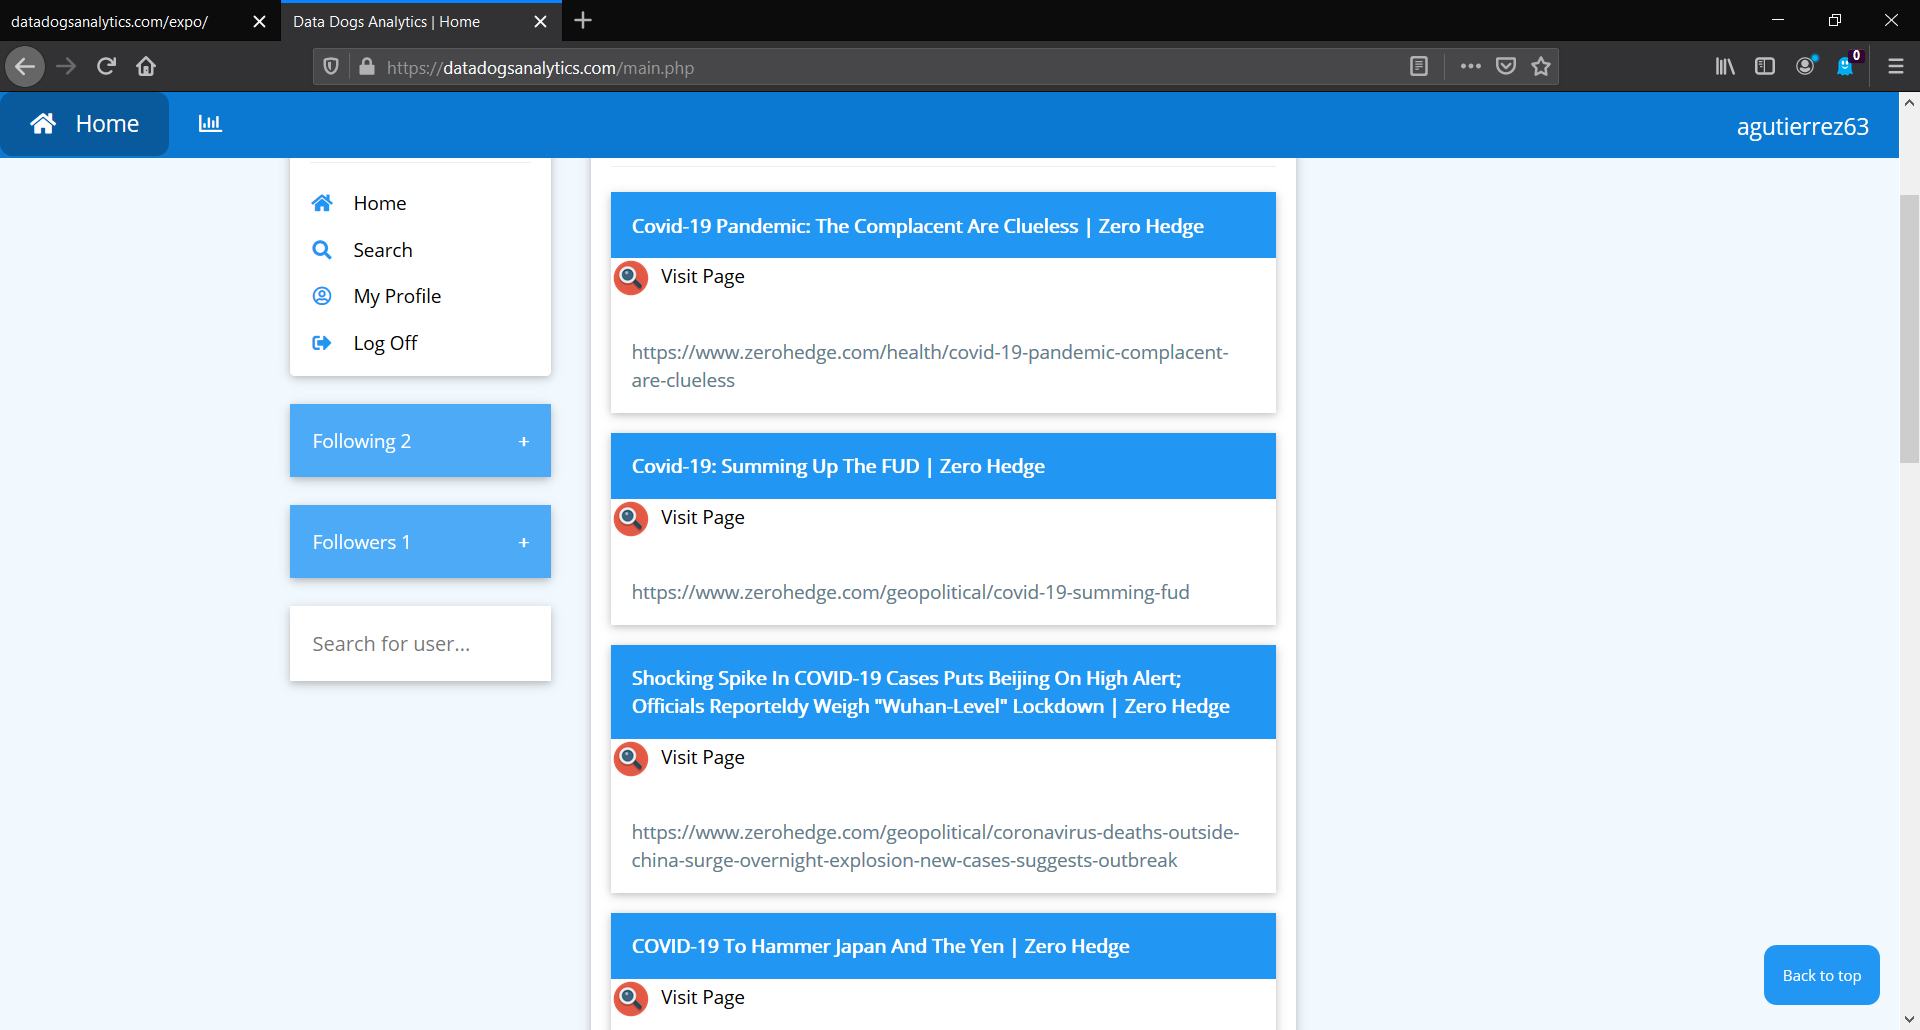Click the Log Off exit icon

(x=322, y=343)
